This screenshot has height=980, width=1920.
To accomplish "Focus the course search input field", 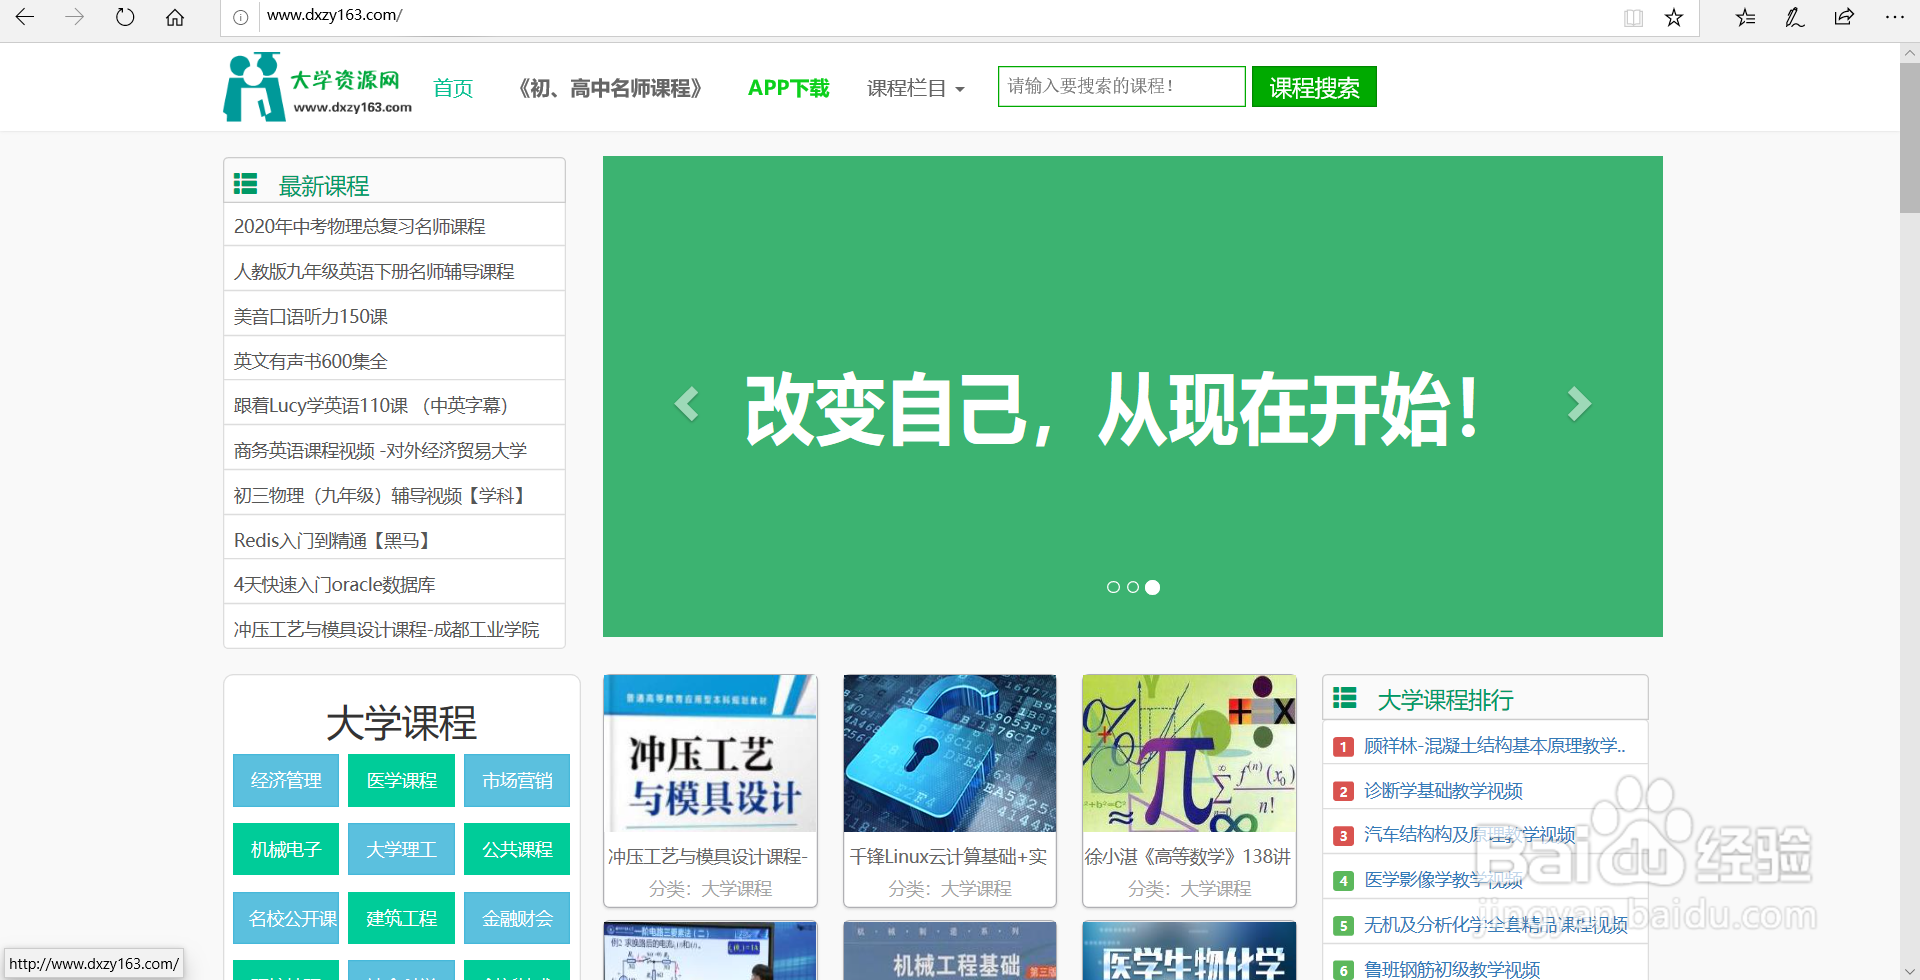I will pyautogui.click(x=1122, y=87).
